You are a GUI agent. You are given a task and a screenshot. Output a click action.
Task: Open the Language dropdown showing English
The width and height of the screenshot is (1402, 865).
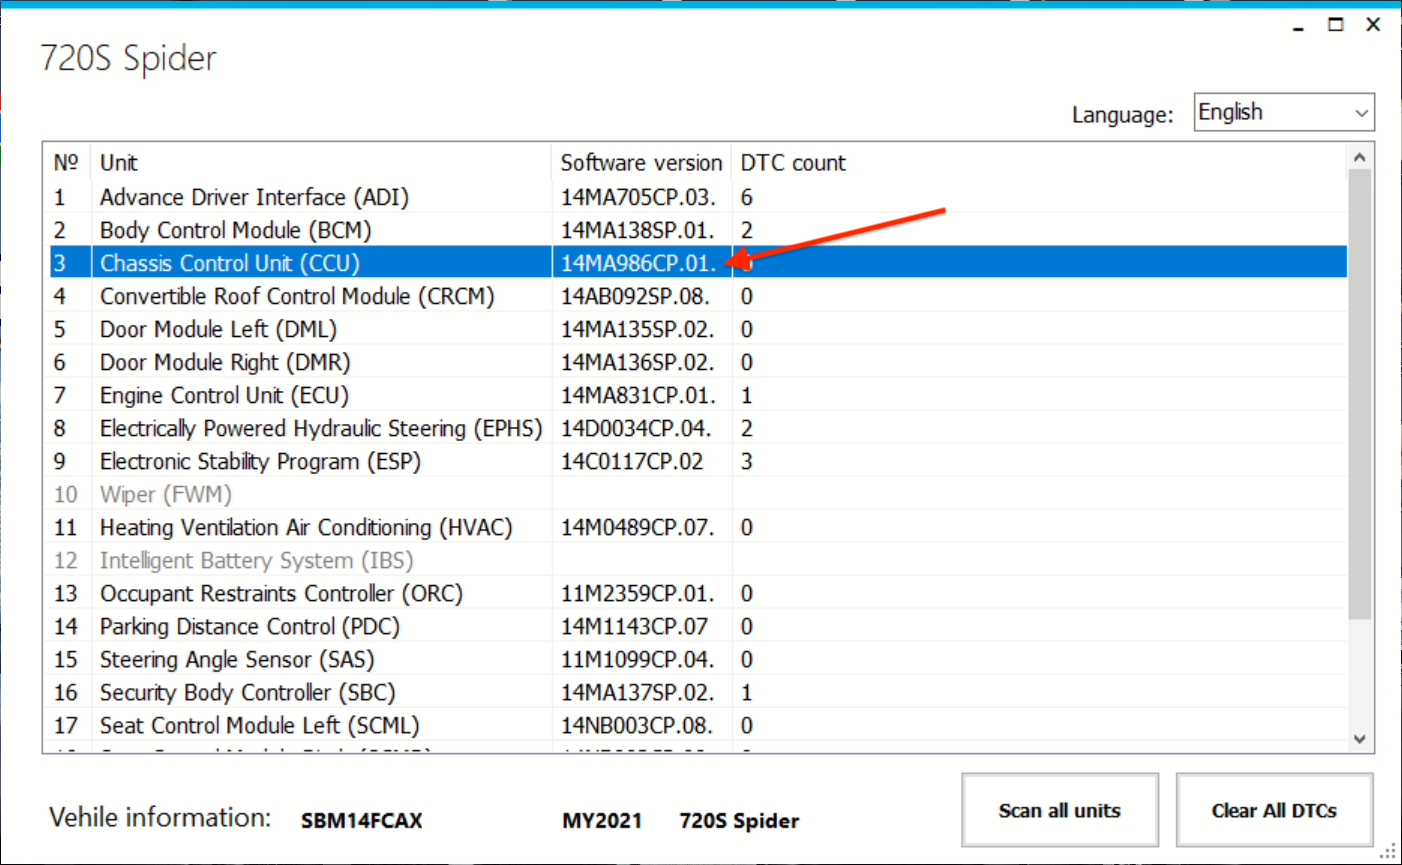click(x=1284, y=112)
